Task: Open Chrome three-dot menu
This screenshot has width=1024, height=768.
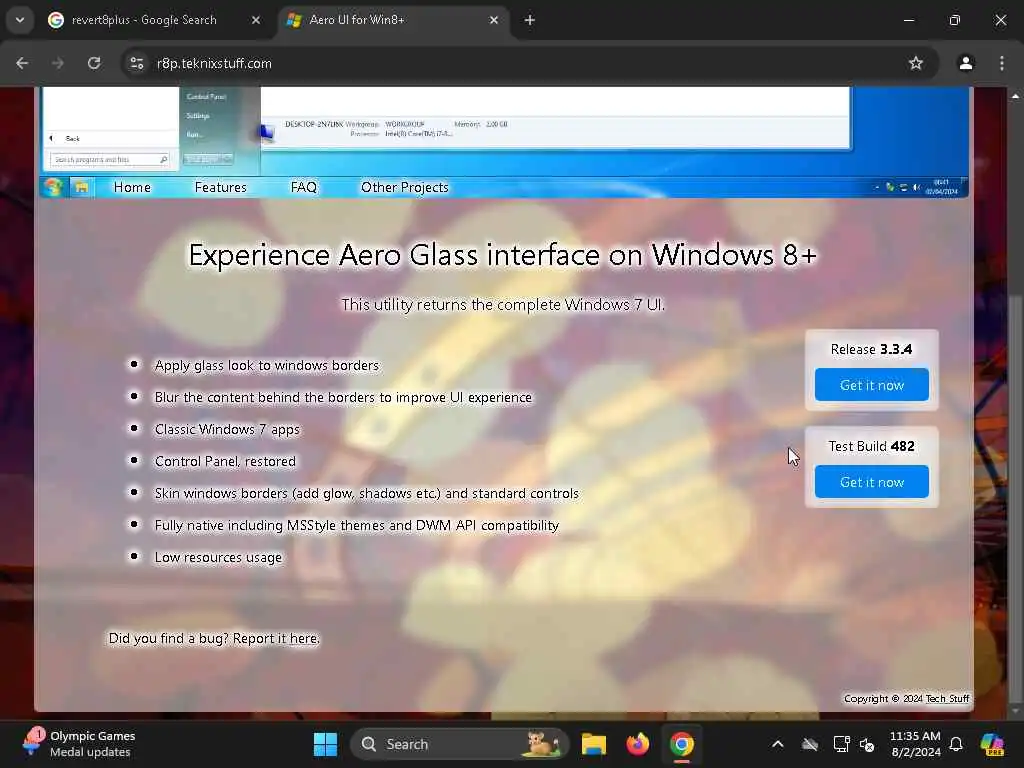Action: click(x=1002, y=63)
